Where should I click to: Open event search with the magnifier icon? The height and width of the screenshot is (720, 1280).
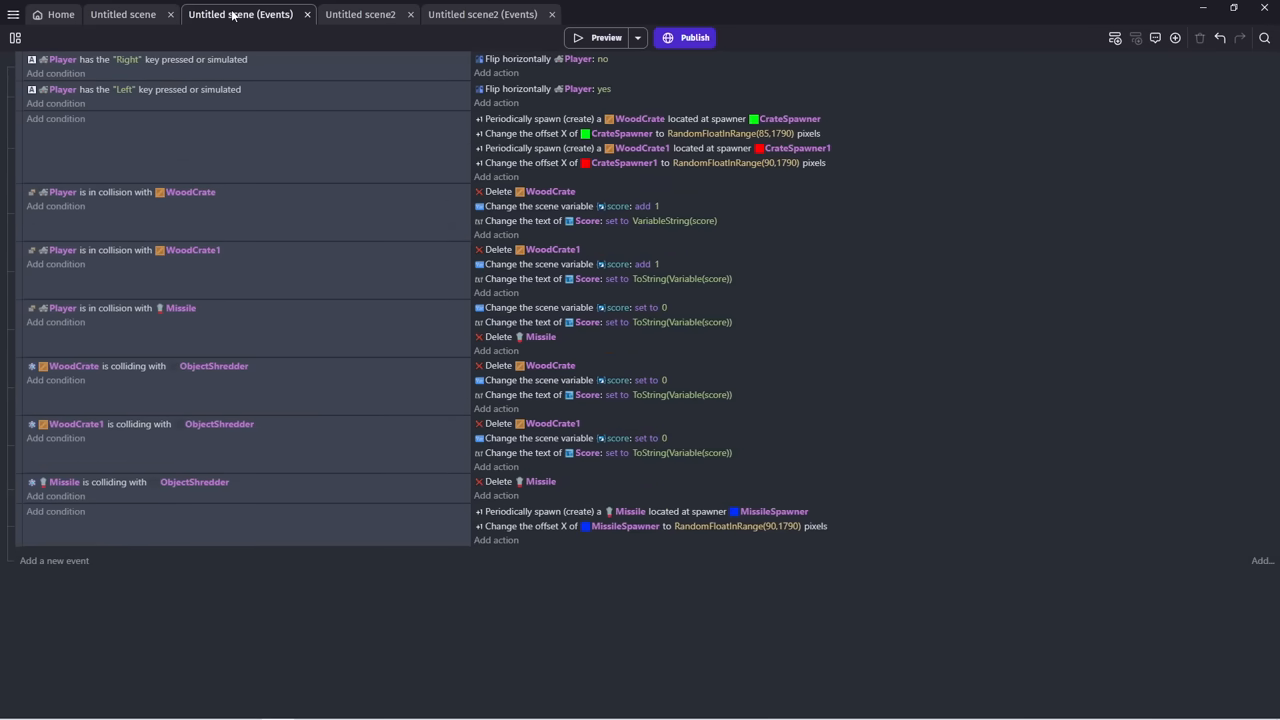(x=1265, y=38)
